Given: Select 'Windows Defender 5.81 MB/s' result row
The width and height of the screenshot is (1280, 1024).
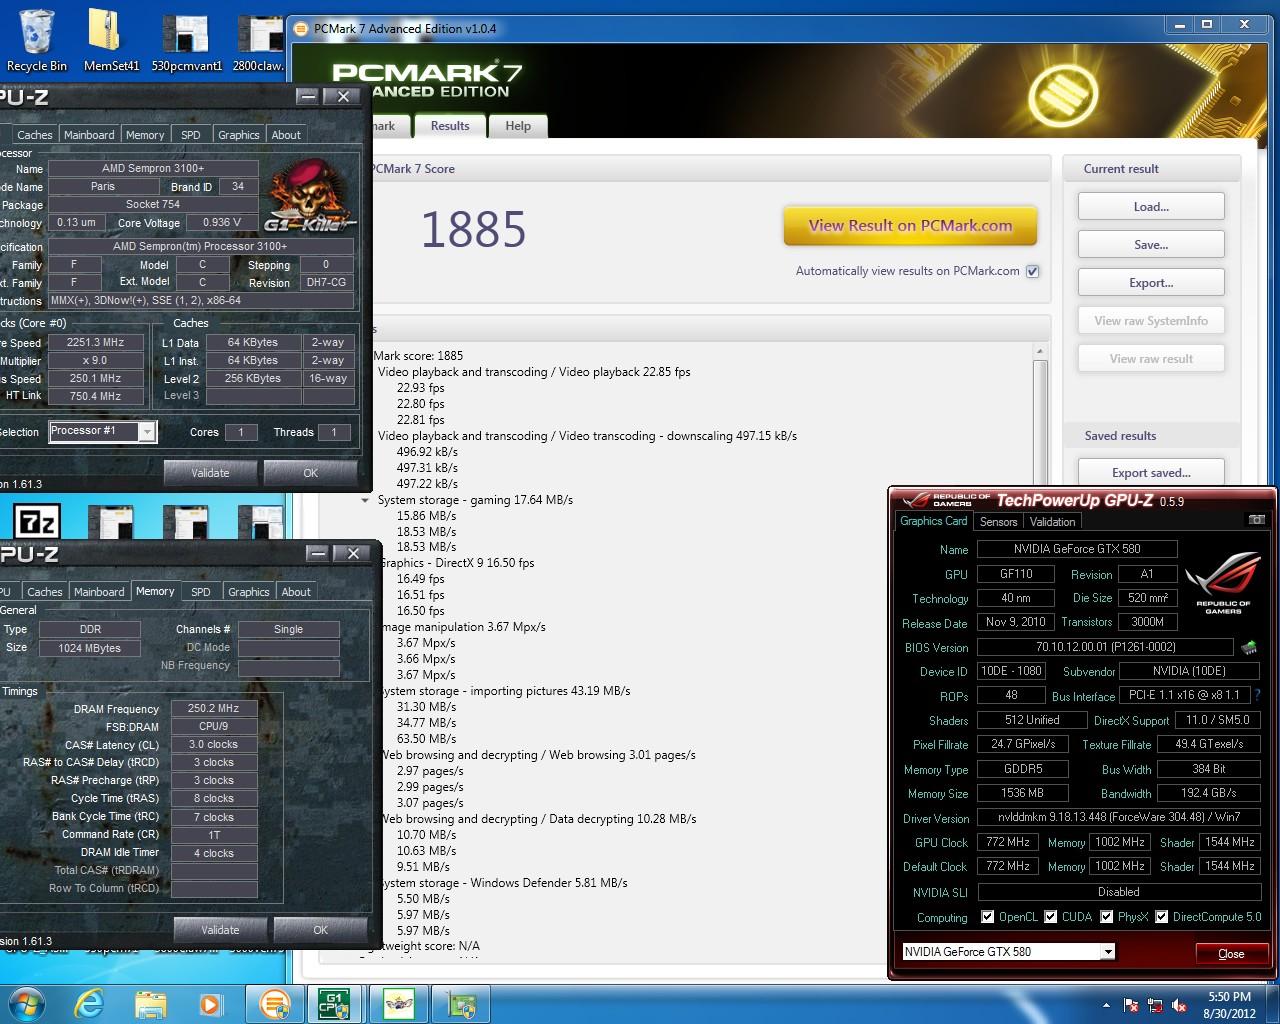Looking at the screenshot, I should coord(502,883).
